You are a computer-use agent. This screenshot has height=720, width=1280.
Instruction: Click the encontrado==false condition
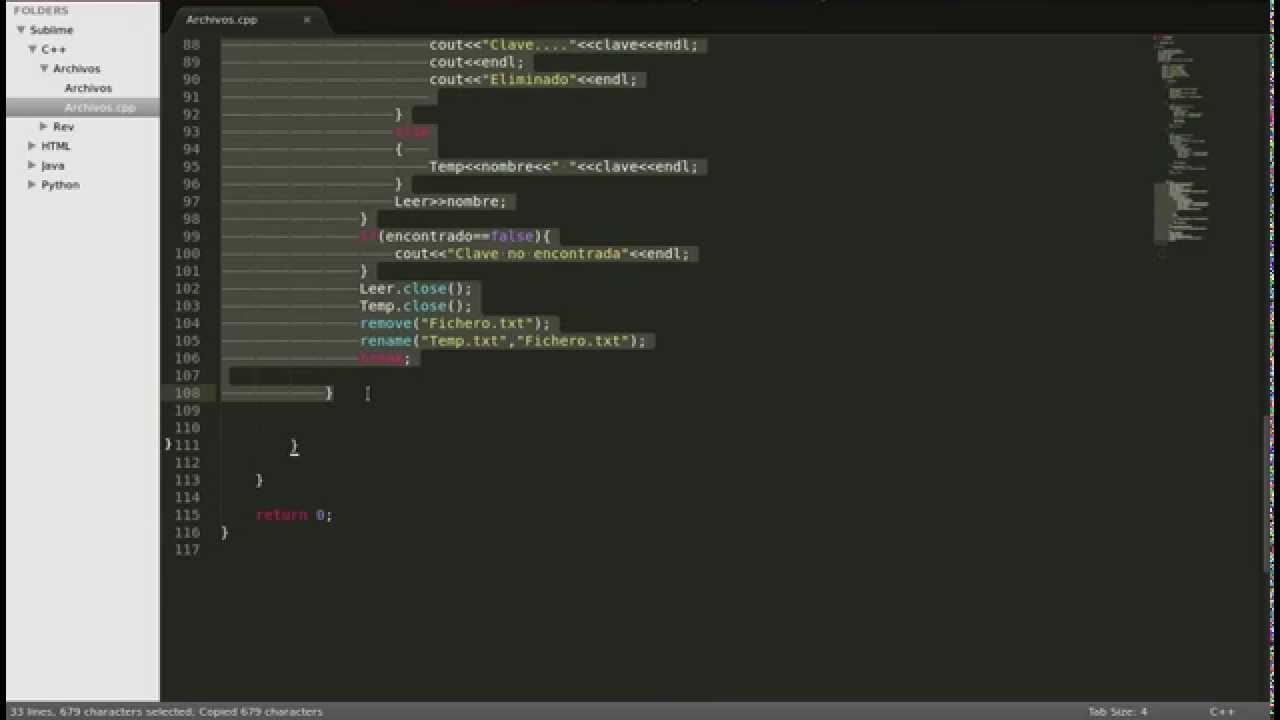coord(459,236)
